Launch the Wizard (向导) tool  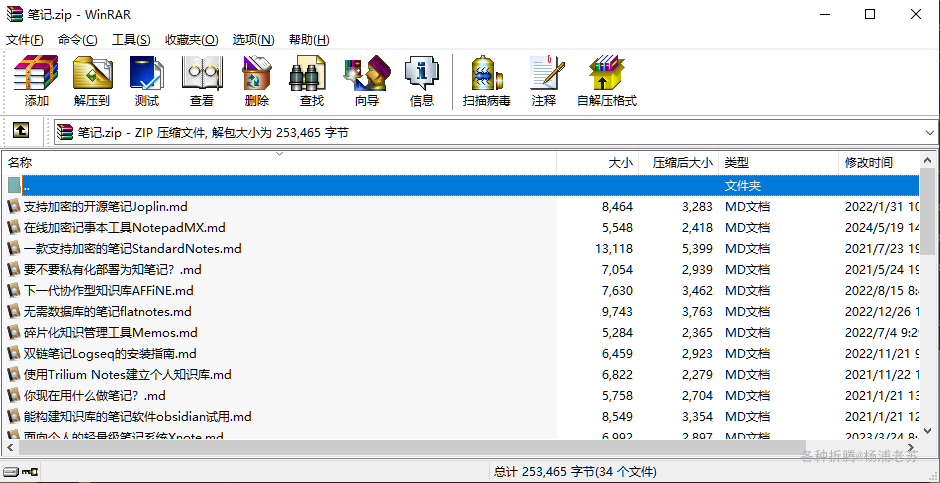[367, 81]
